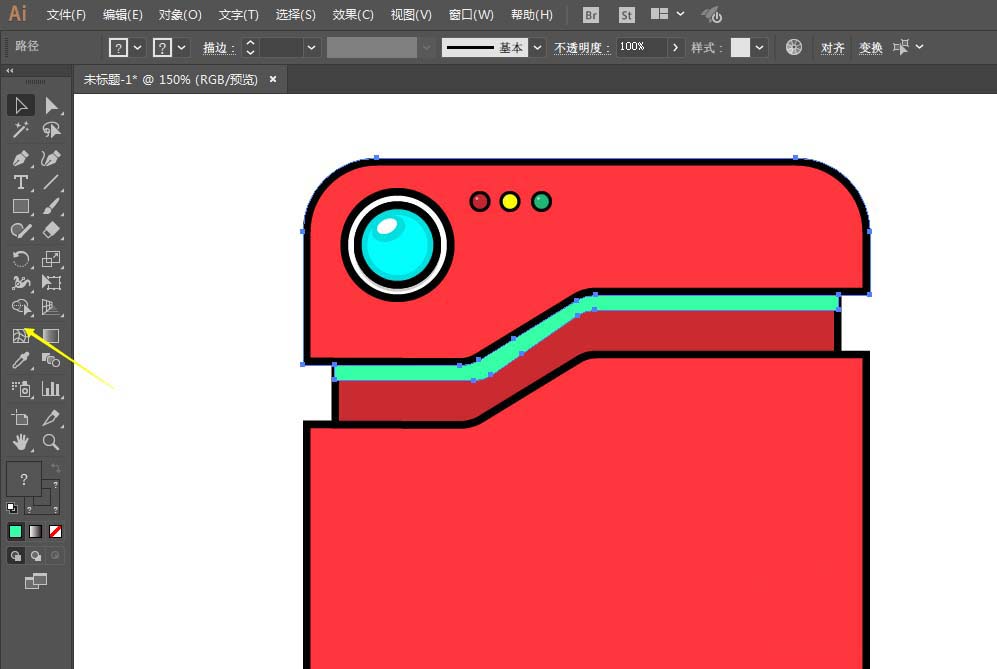Change screen mode button
The image size is (997, 669).
coord(36,581)
